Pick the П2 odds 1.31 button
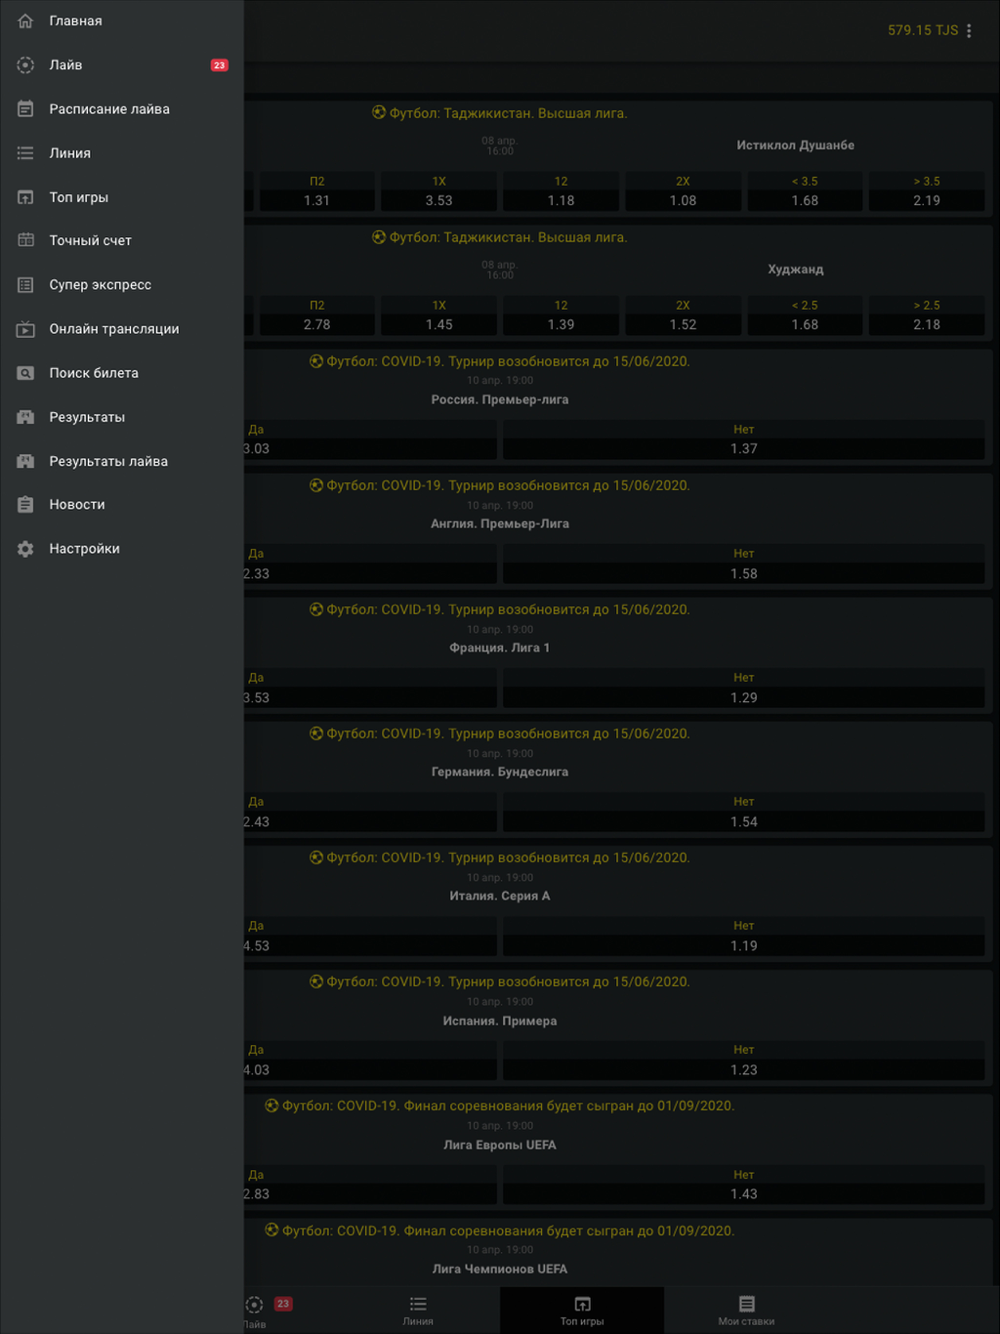The image size is (1000, 1334). [317, 192]
